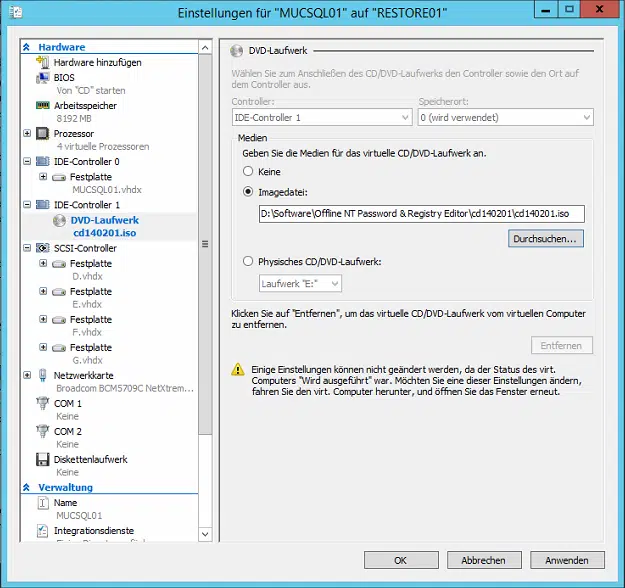625x588 pixels.
Task: Expand the Prozessor tree node
Action: pyautogui.click(x=27, y=133)
